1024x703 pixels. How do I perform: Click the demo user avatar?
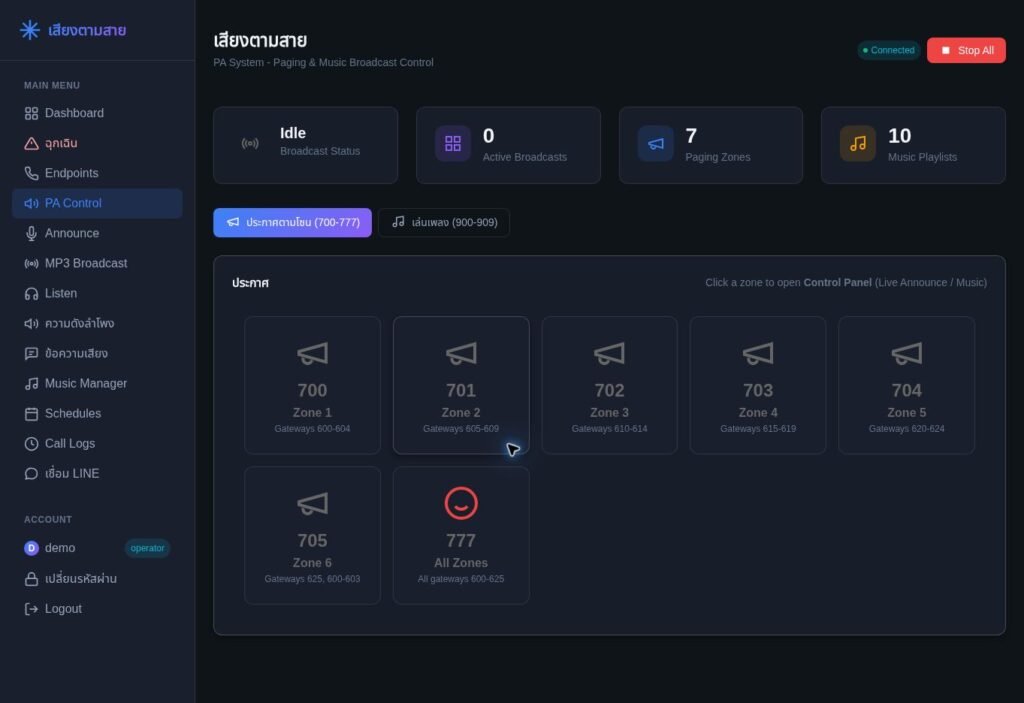click(31, 548)
